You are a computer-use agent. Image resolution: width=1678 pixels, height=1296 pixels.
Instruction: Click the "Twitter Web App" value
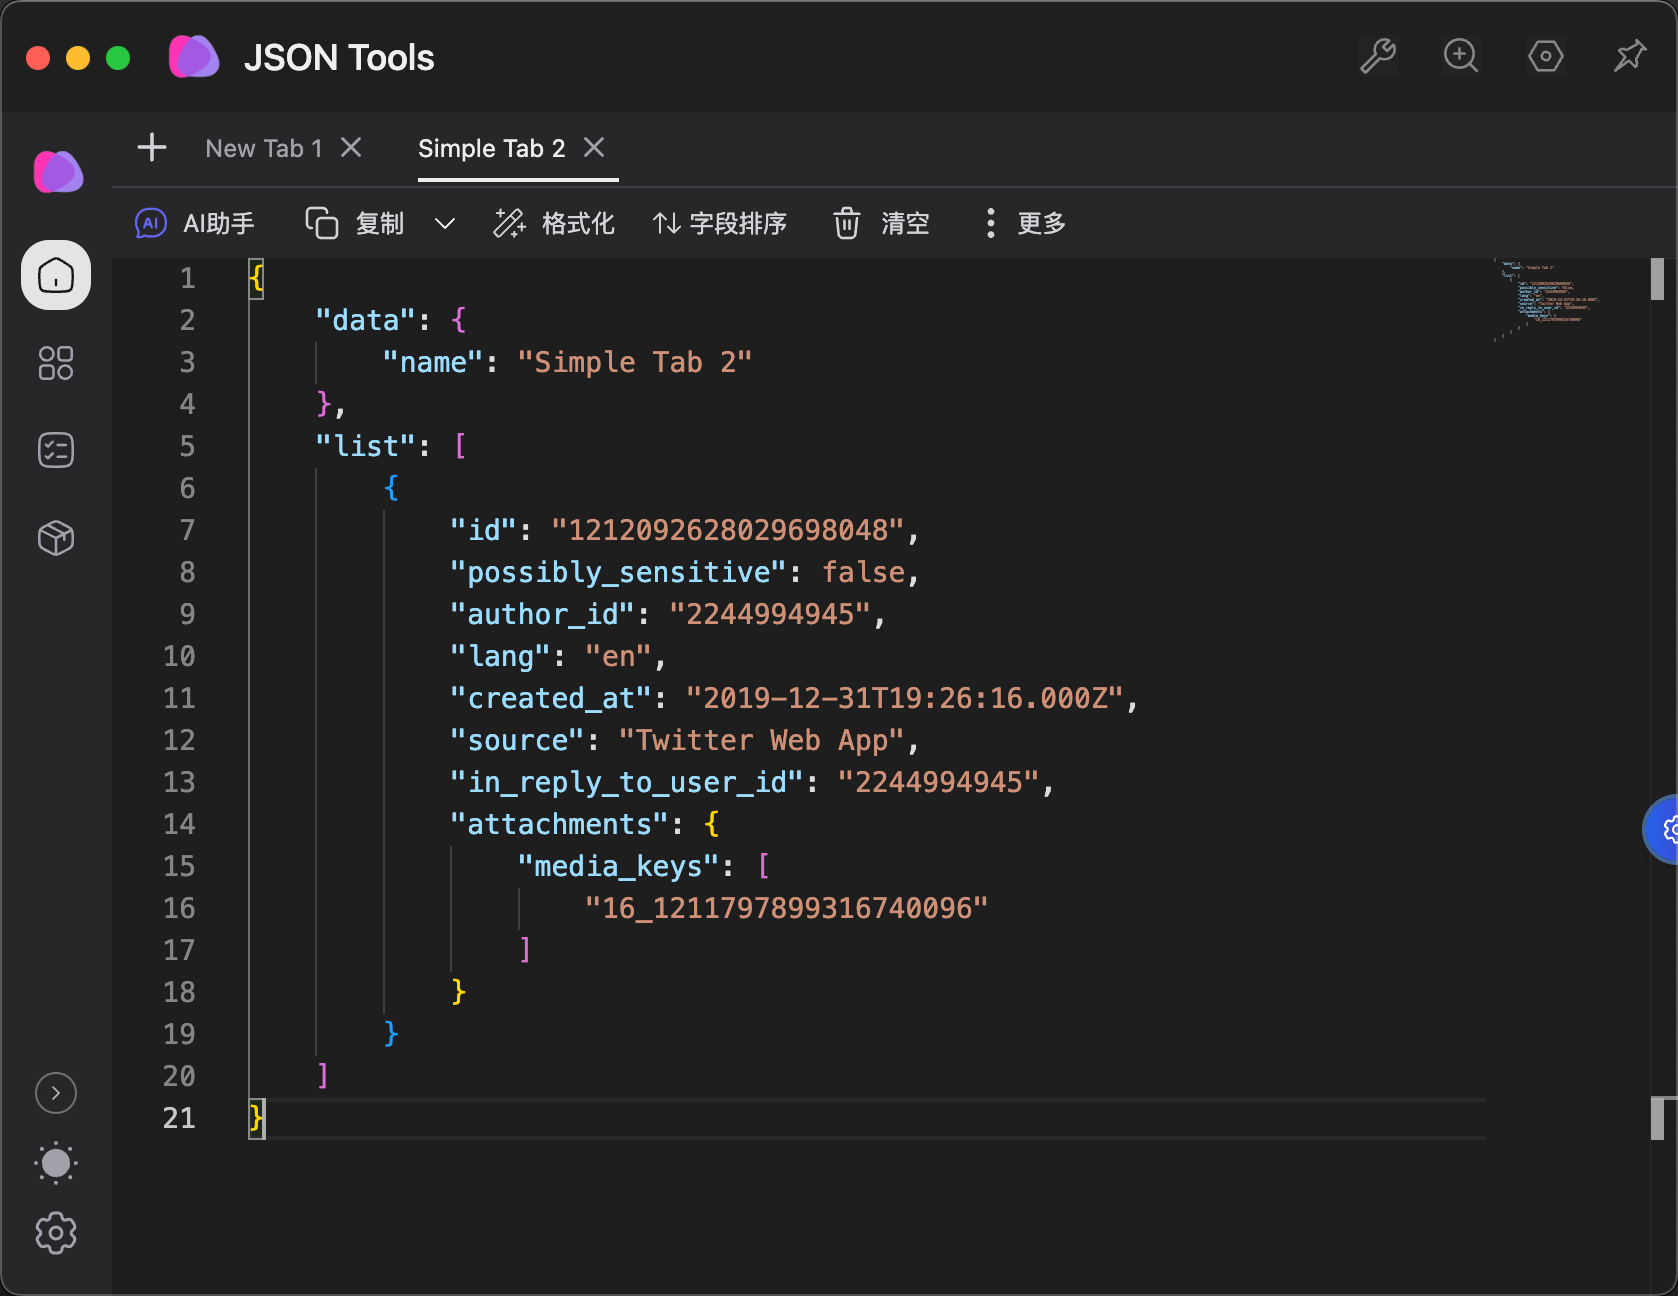point(761,740)
